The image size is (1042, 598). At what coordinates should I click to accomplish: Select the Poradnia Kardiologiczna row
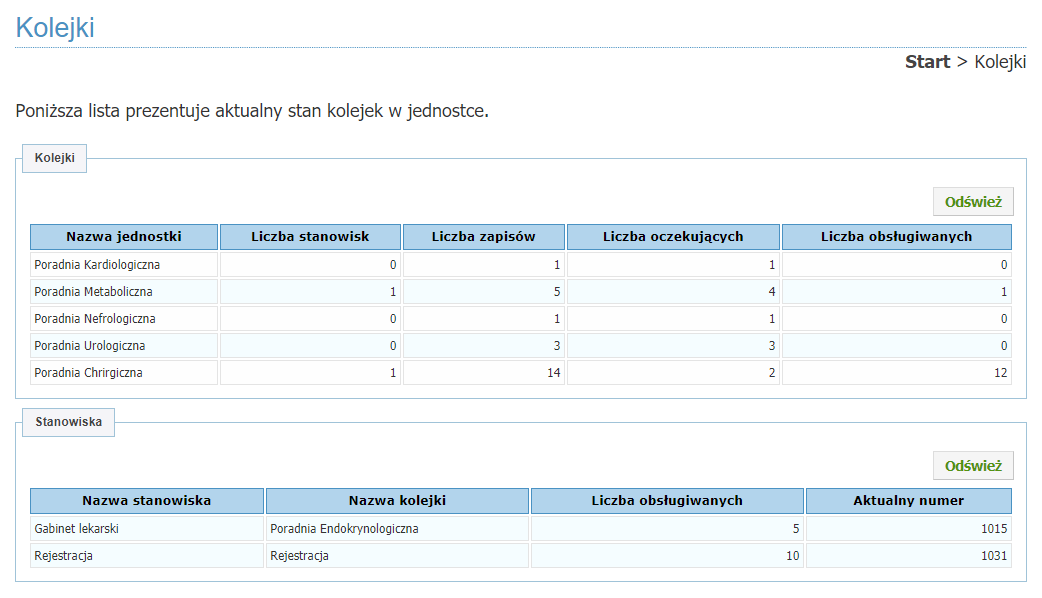(97, 265)
